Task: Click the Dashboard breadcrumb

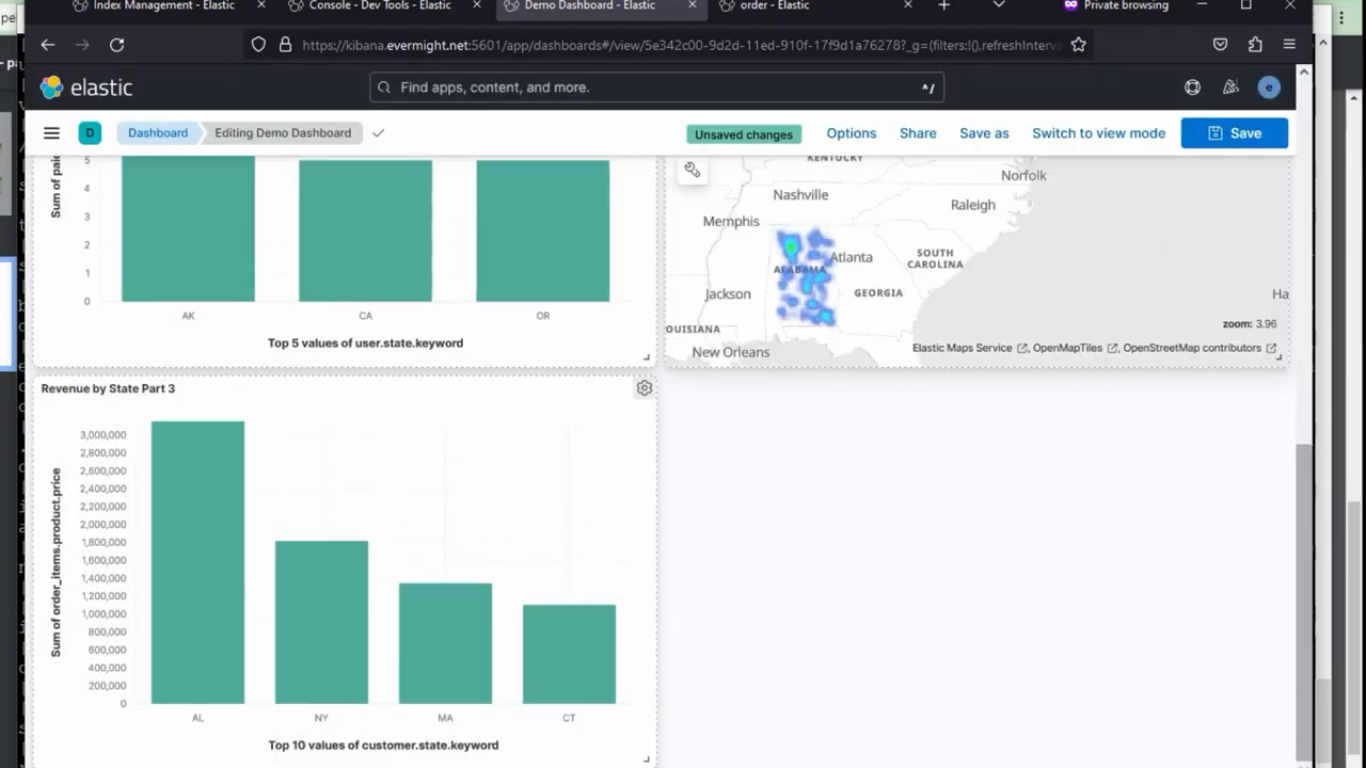Action: pyautogui.click(x=157, y=133)
